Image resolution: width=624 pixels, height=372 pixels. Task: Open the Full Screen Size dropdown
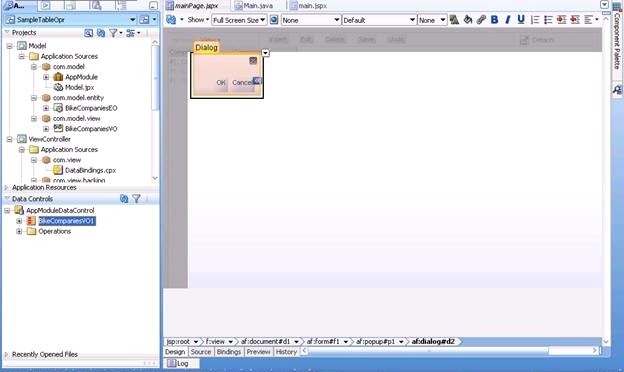pyautogui.click(x=239, y=20)
